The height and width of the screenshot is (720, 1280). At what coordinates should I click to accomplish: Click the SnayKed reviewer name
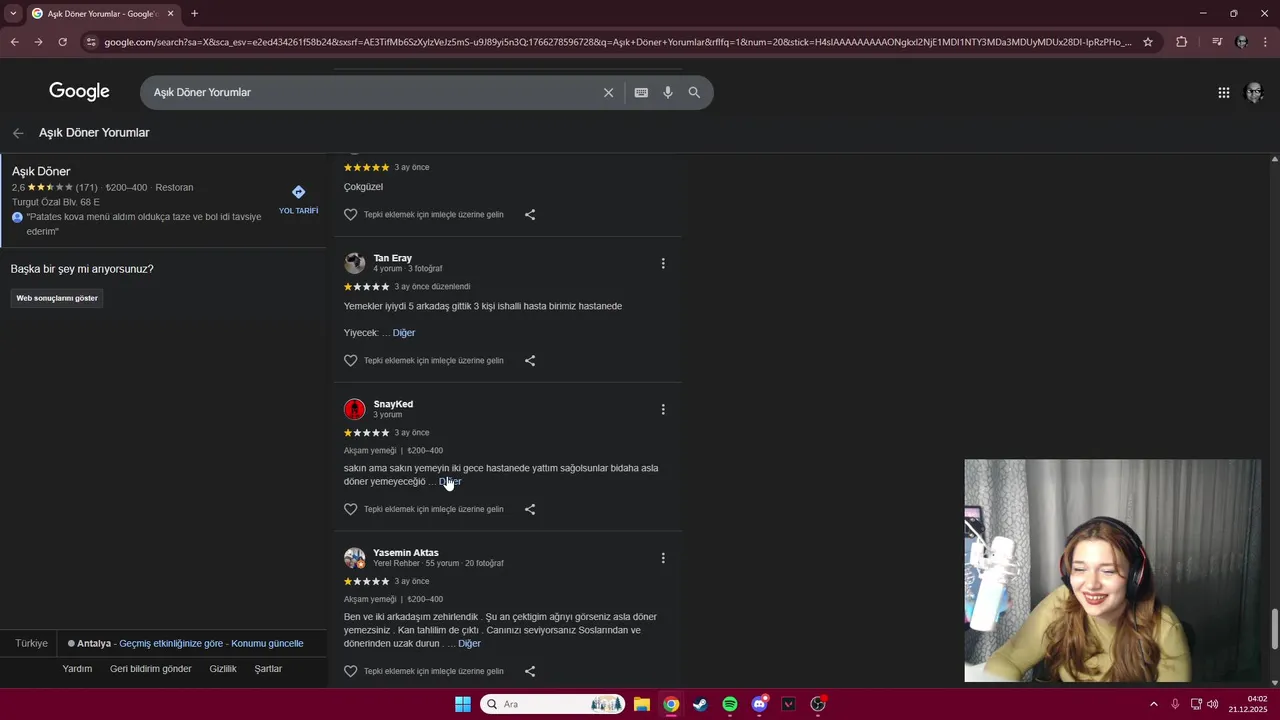pyautogui.click(x=393, y=404)
